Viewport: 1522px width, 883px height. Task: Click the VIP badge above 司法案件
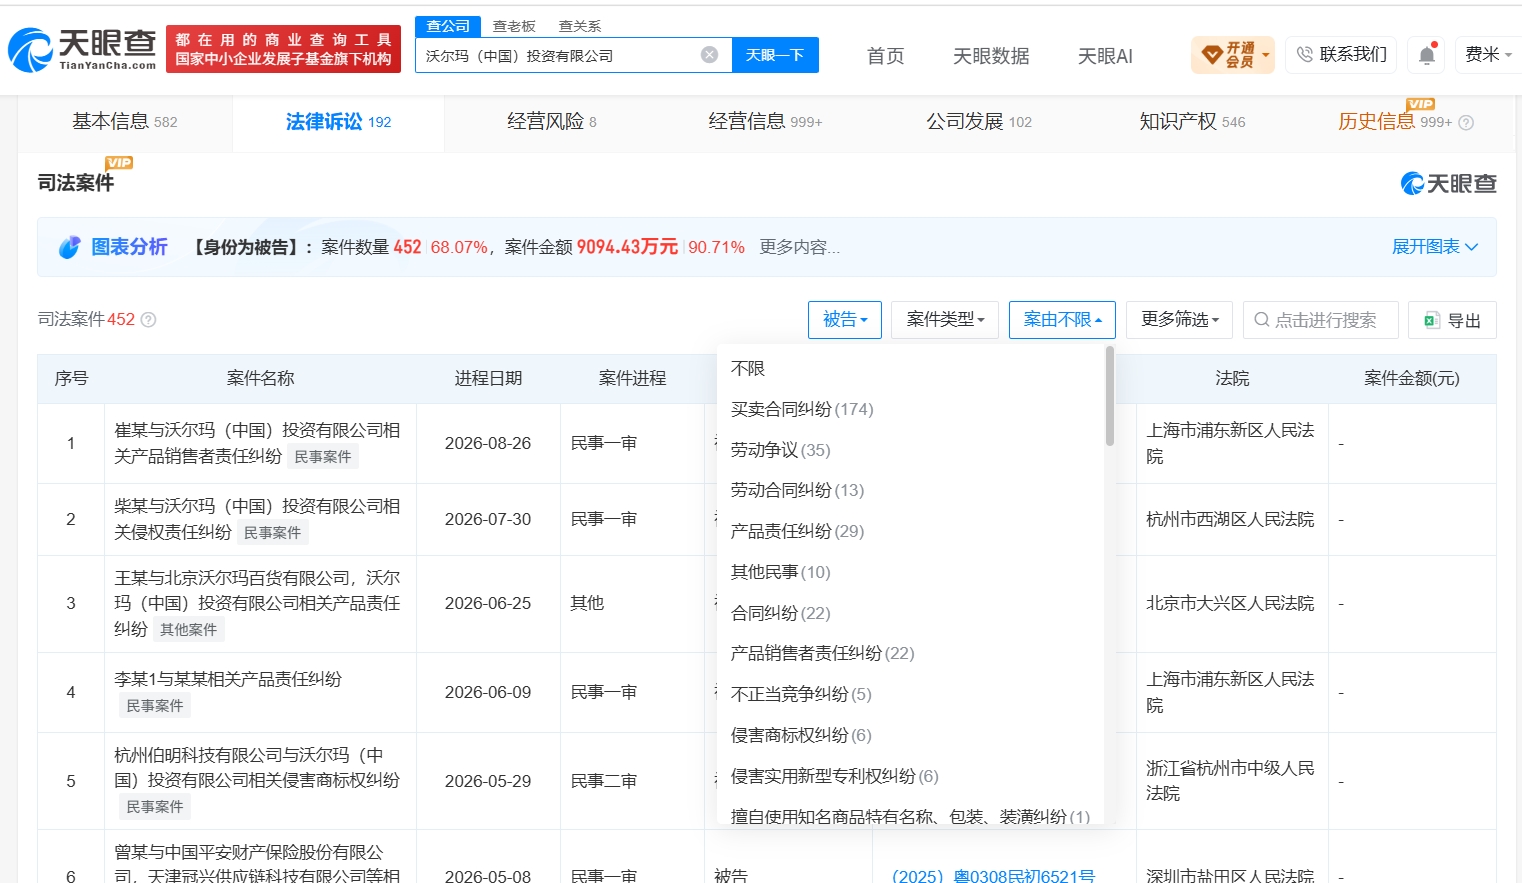click(x=119, y=163)
